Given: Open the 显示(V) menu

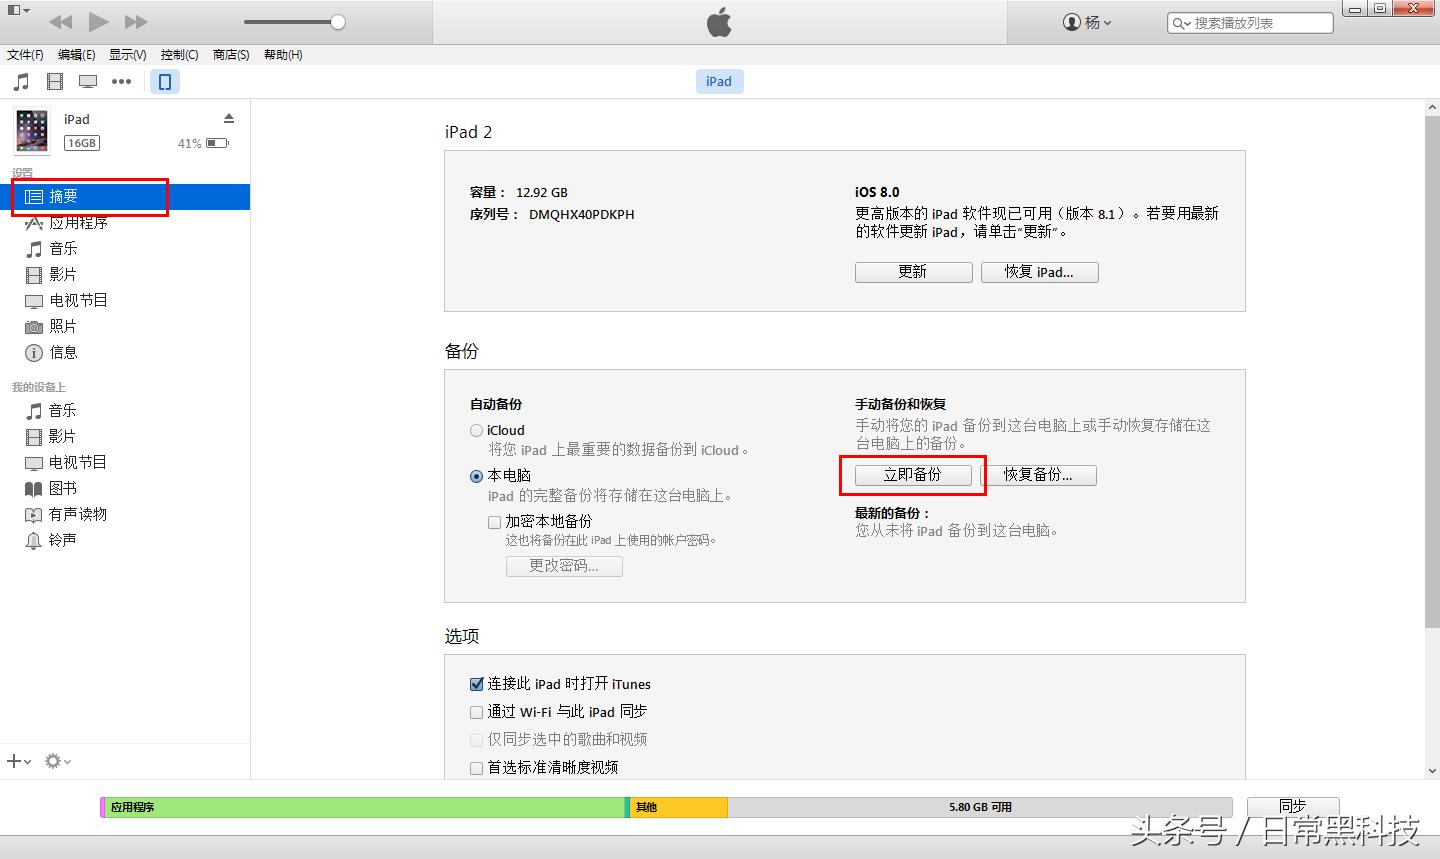Looking at the screenshot, I should [128, 55].
